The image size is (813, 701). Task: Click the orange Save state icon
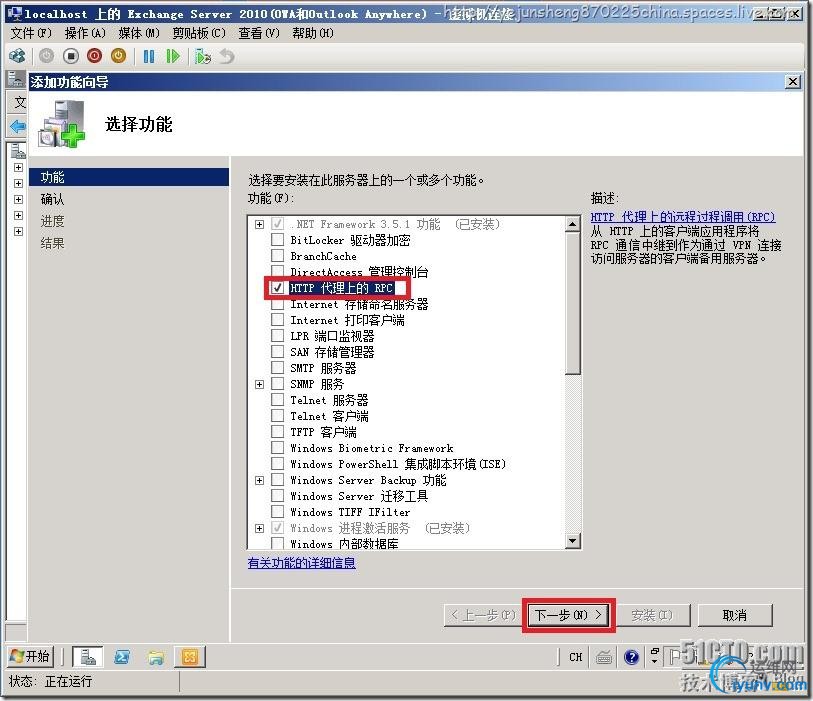(x=118, y=56)
